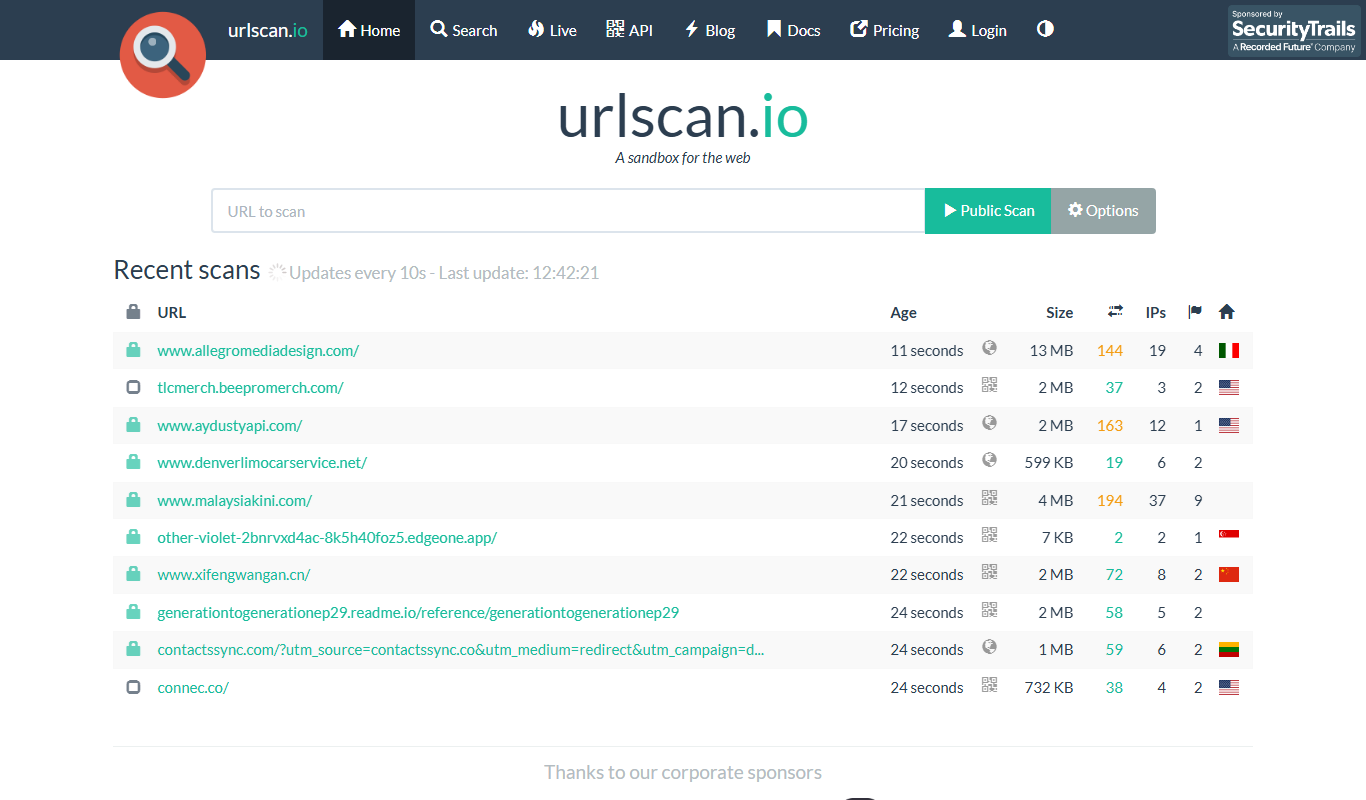
Task: Click Italian flag in allegromediadesign row
Action: [1229, 351]
